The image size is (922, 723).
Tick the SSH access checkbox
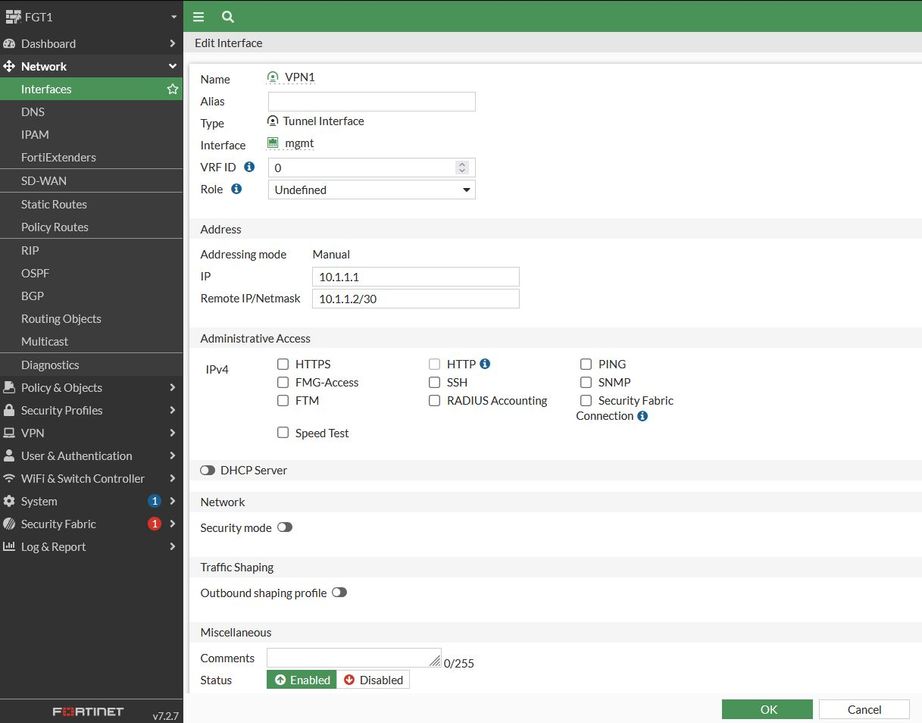tap(435, 383)
